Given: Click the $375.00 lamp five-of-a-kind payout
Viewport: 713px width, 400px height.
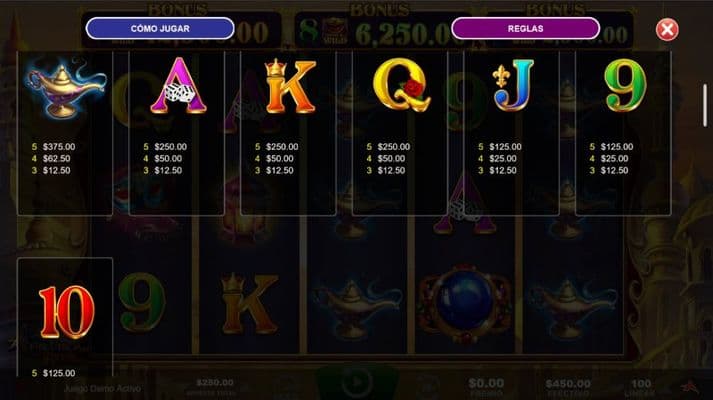Looking at the screenshot, I should (59, 147).
